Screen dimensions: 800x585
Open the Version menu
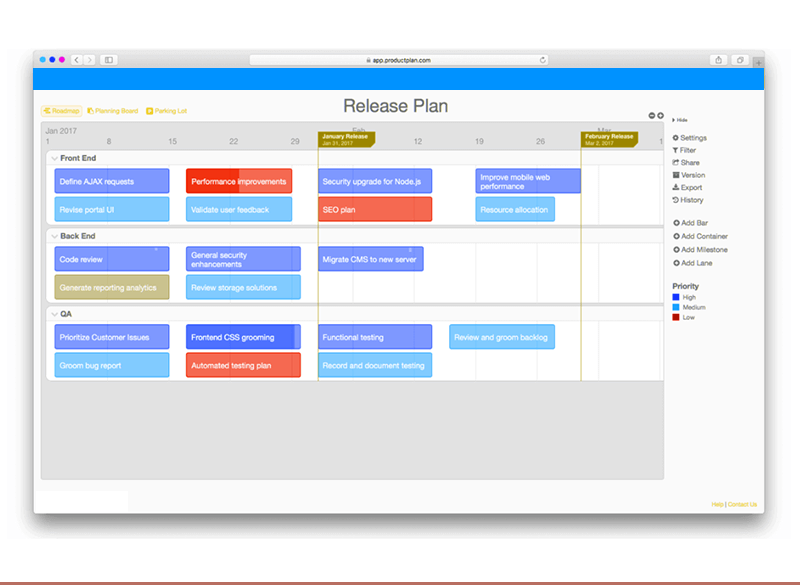(689, 175)
